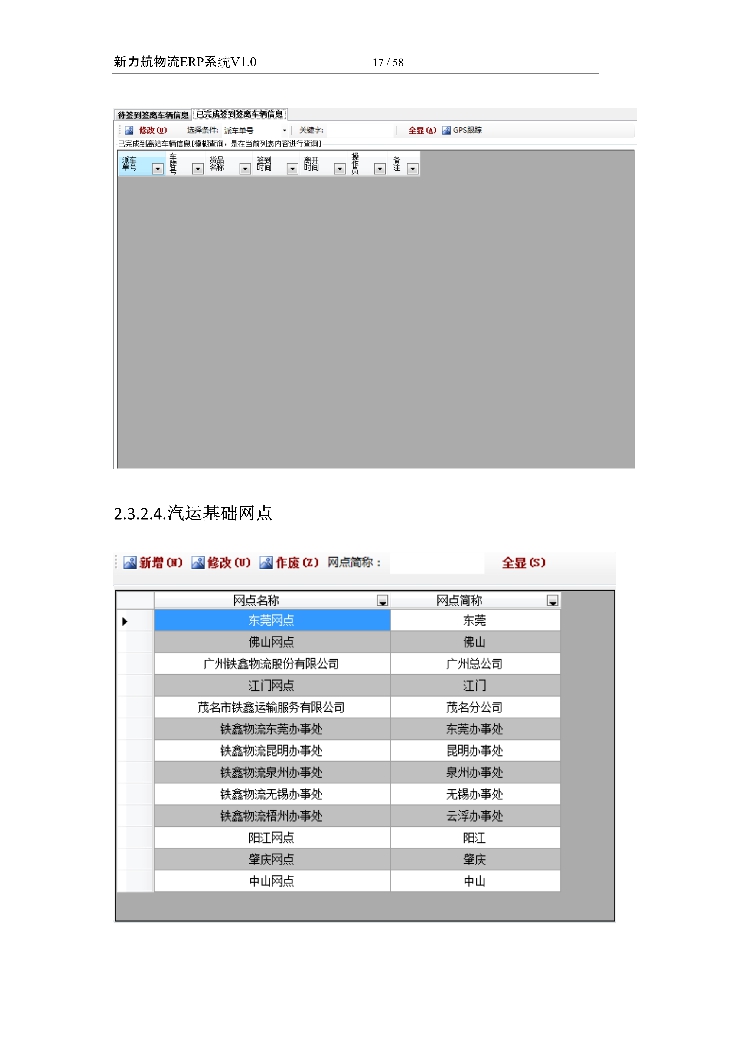
Task: Select the 广州铁鑫物流股份有限公司 cell
Action: click(272, 664)
